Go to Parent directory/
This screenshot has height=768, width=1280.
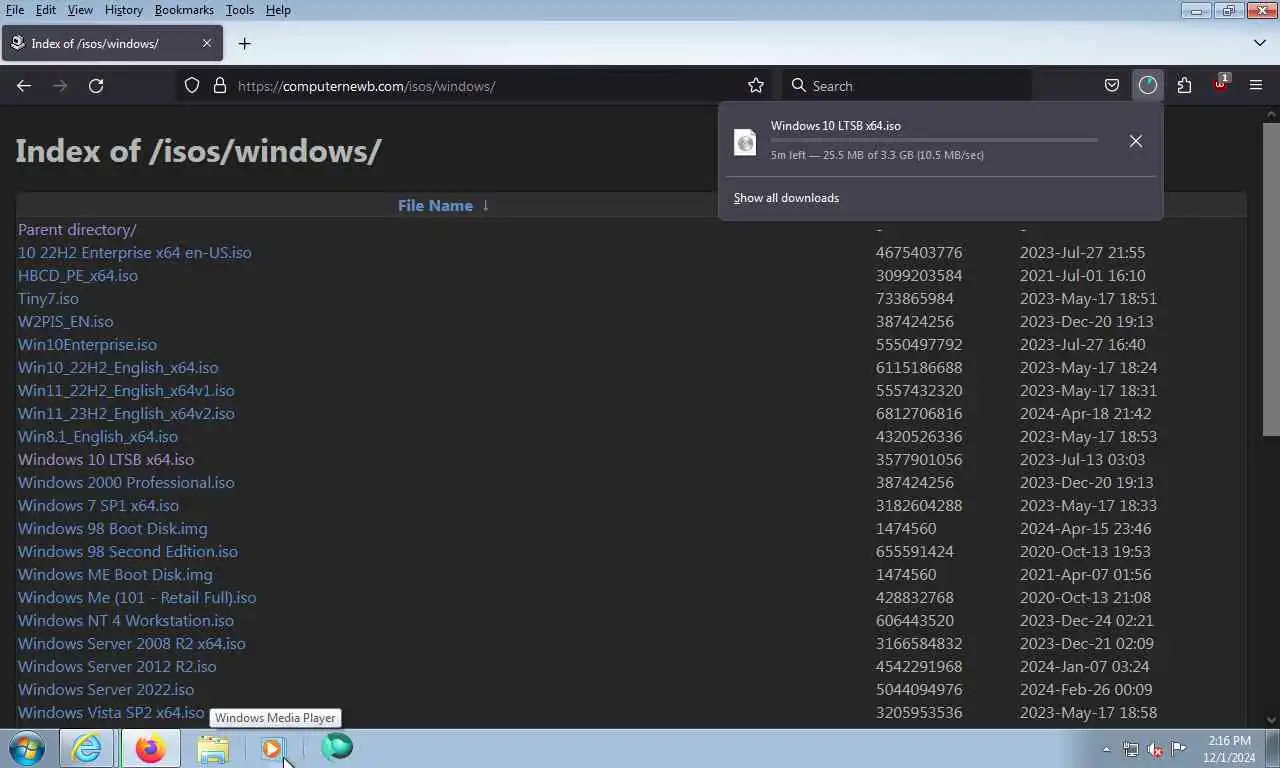pos(77,229)
